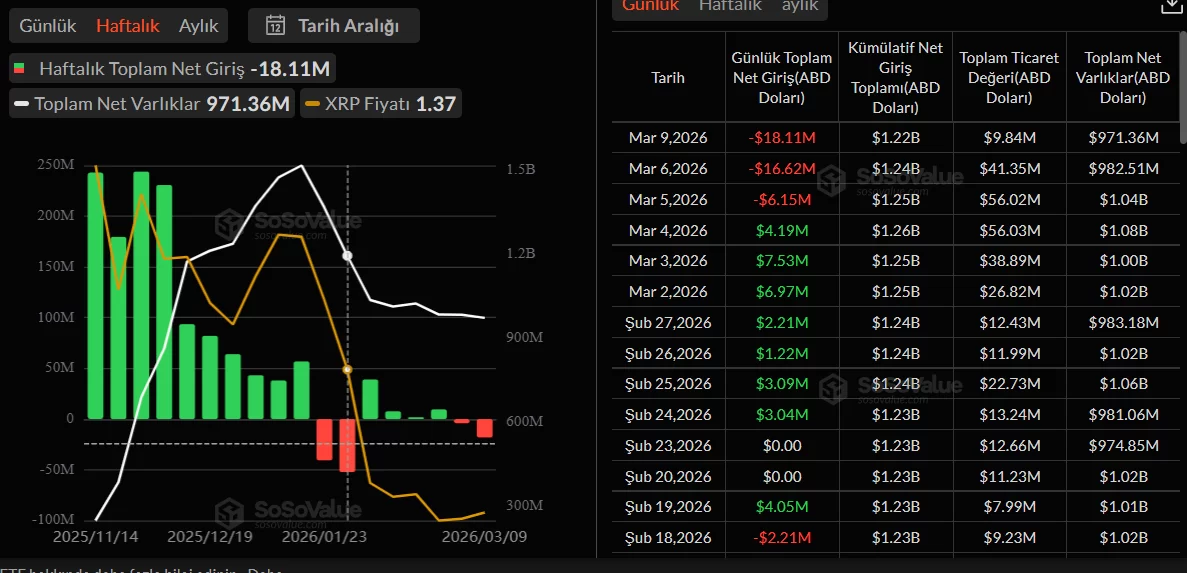Select the aylık tab above the table
Image resolution: width=1187 pixels, height=573 pixels.
click(x=800, y=6)
